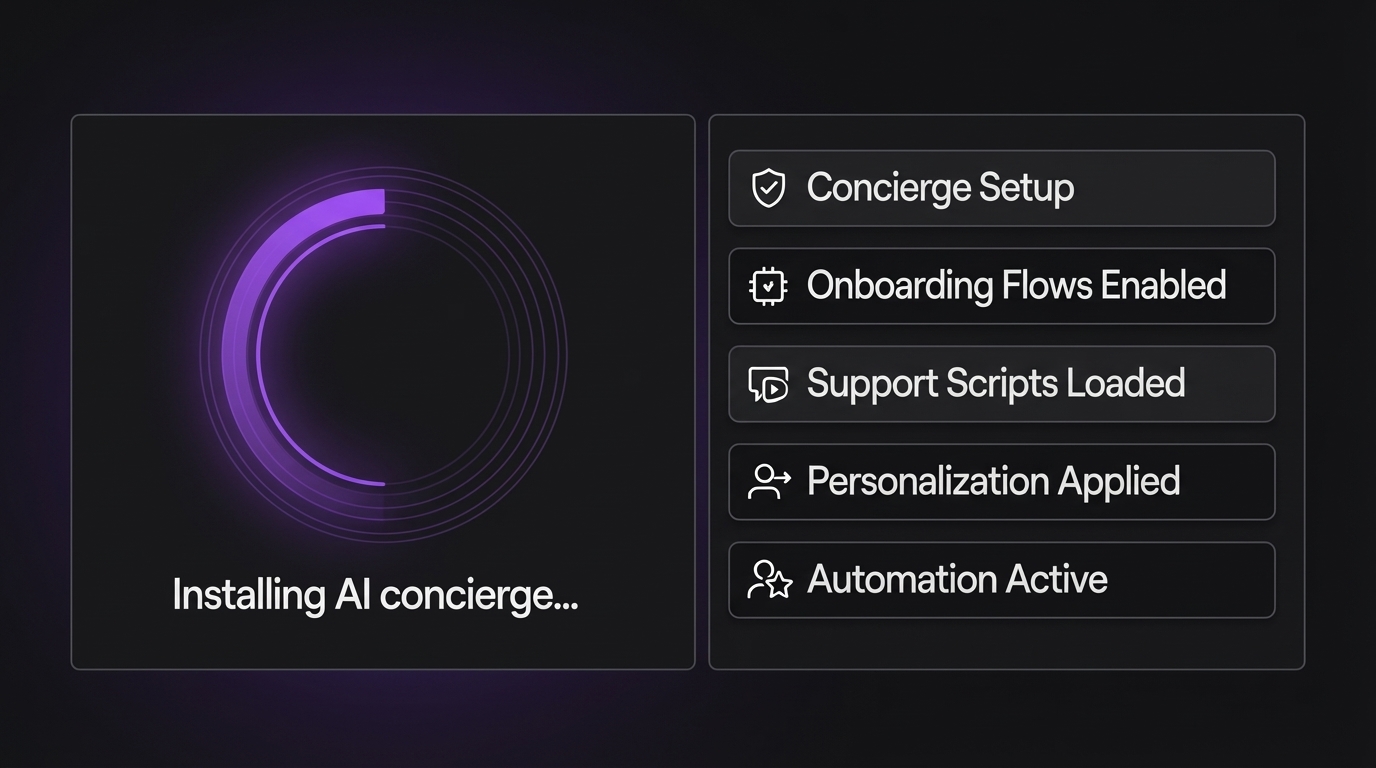This screenshot has height=768, width=1376.
Task: Choose the "Personalization Applied" label text
Action: (993, 482)
